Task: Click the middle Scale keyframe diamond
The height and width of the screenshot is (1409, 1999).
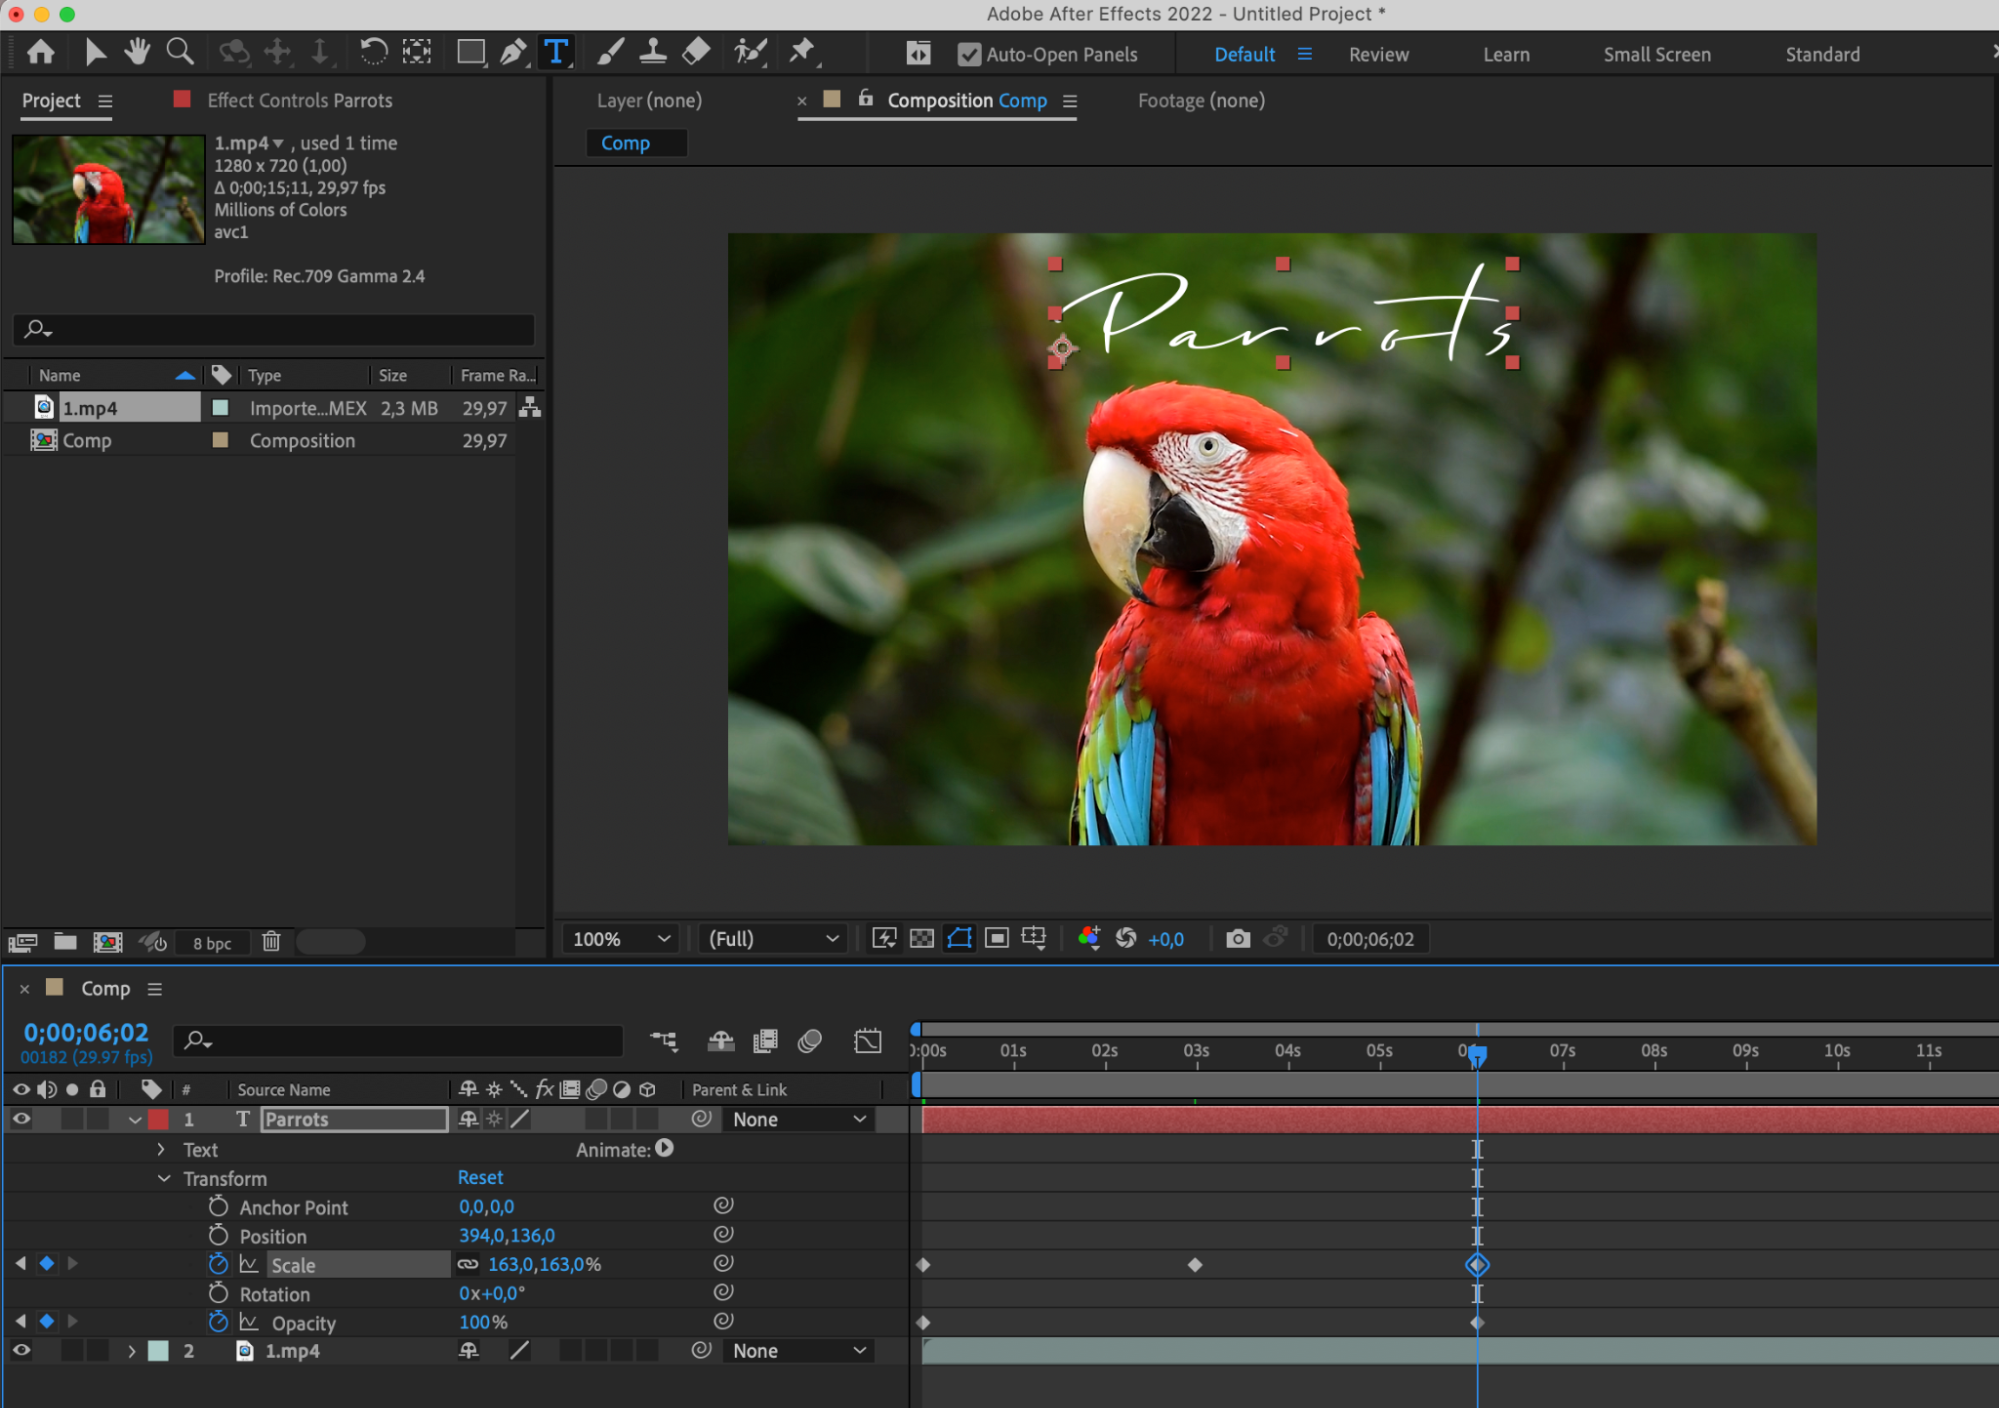Action: point(1195,1265)
